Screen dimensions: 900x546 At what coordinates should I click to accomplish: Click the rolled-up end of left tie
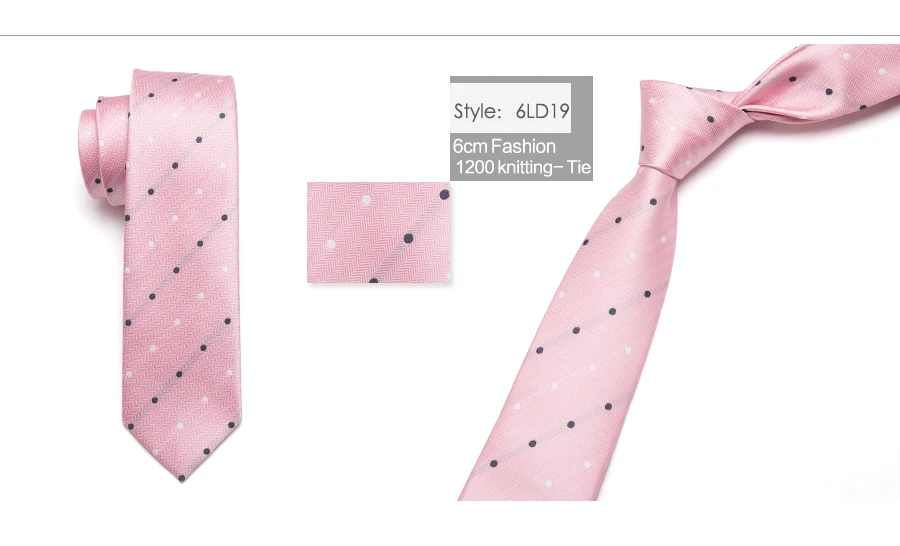tap(102, 149)
